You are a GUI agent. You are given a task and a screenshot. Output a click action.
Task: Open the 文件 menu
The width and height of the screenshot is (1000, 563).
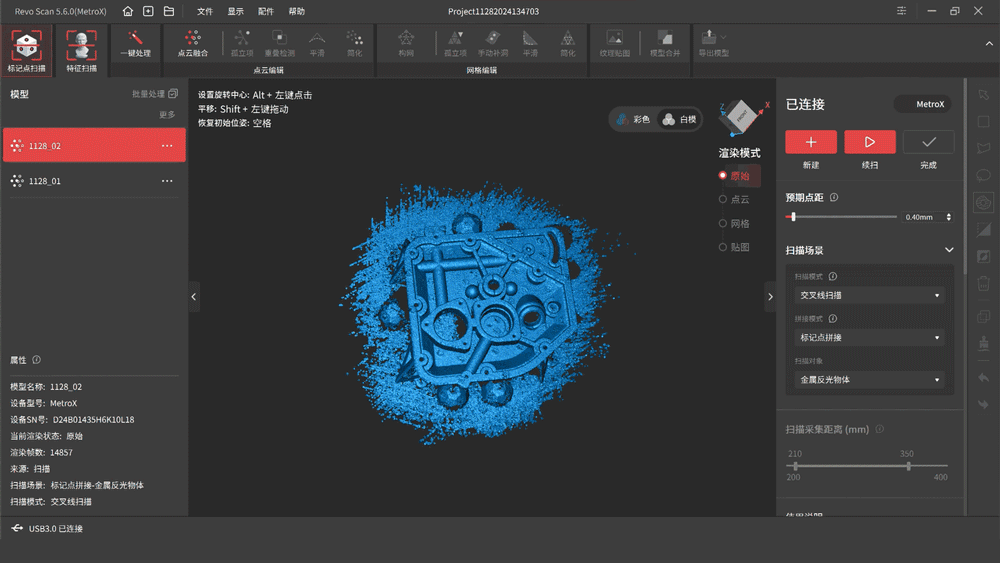(205, 11)
